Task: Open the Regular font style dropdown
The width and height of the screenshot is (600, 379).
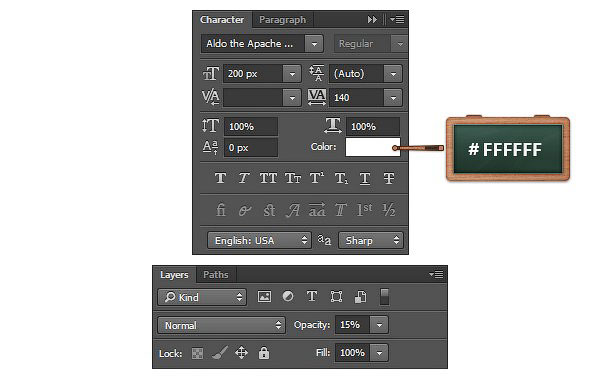Action: (400, 44)
